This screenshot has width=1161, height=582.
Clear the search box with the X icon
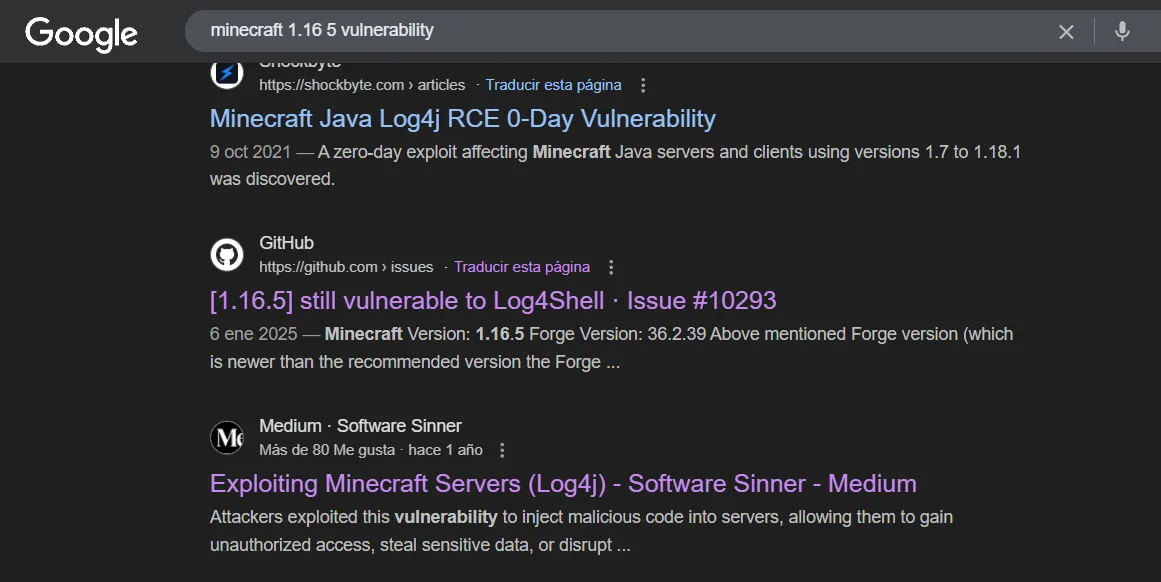coord(1066,32)
